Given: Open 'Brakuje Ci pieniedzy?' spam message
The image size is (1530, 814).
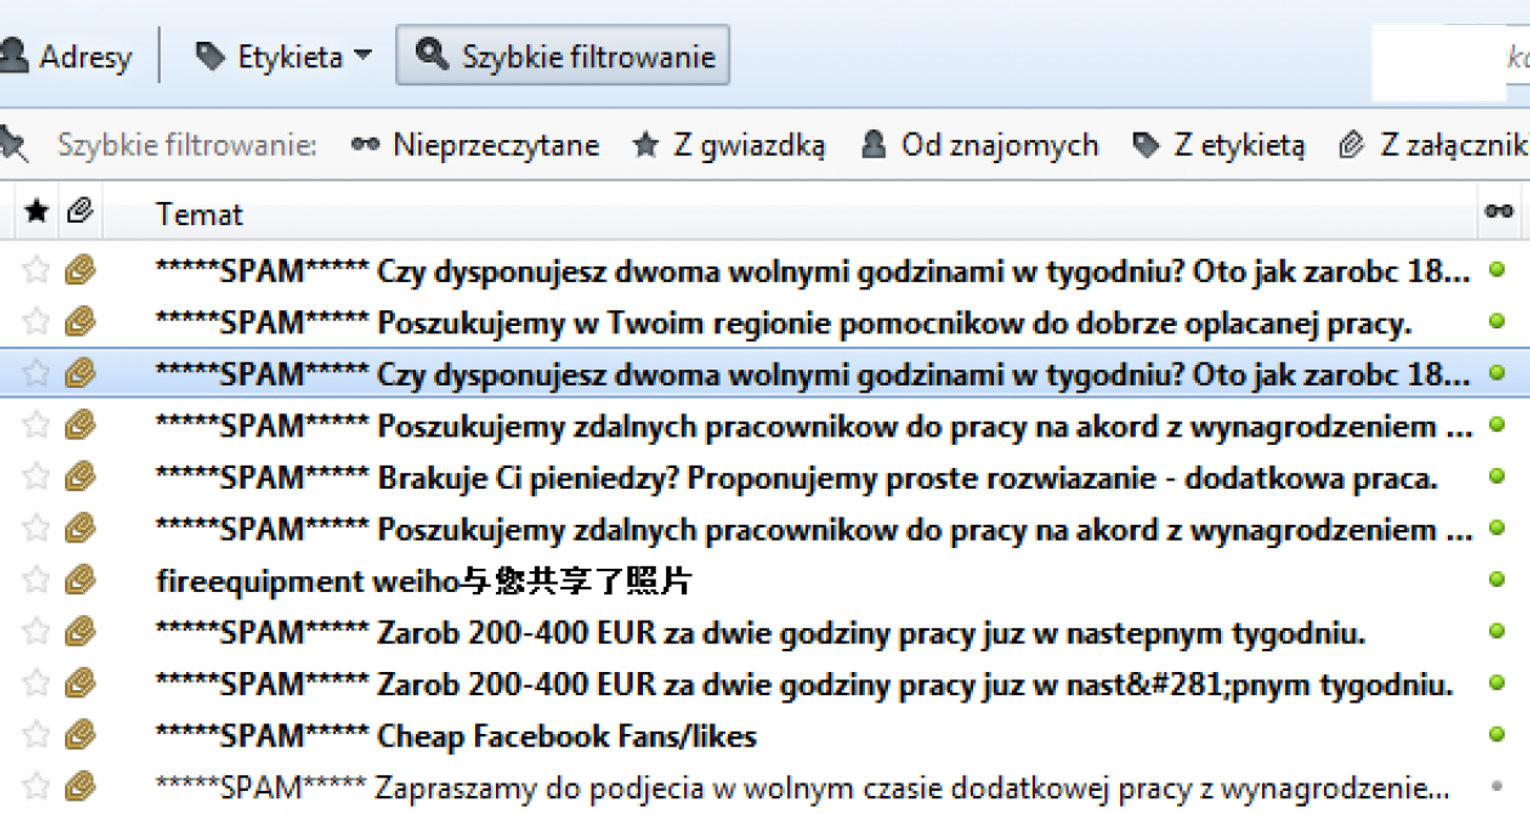Looking at the screenshot, I should (806, 478).
